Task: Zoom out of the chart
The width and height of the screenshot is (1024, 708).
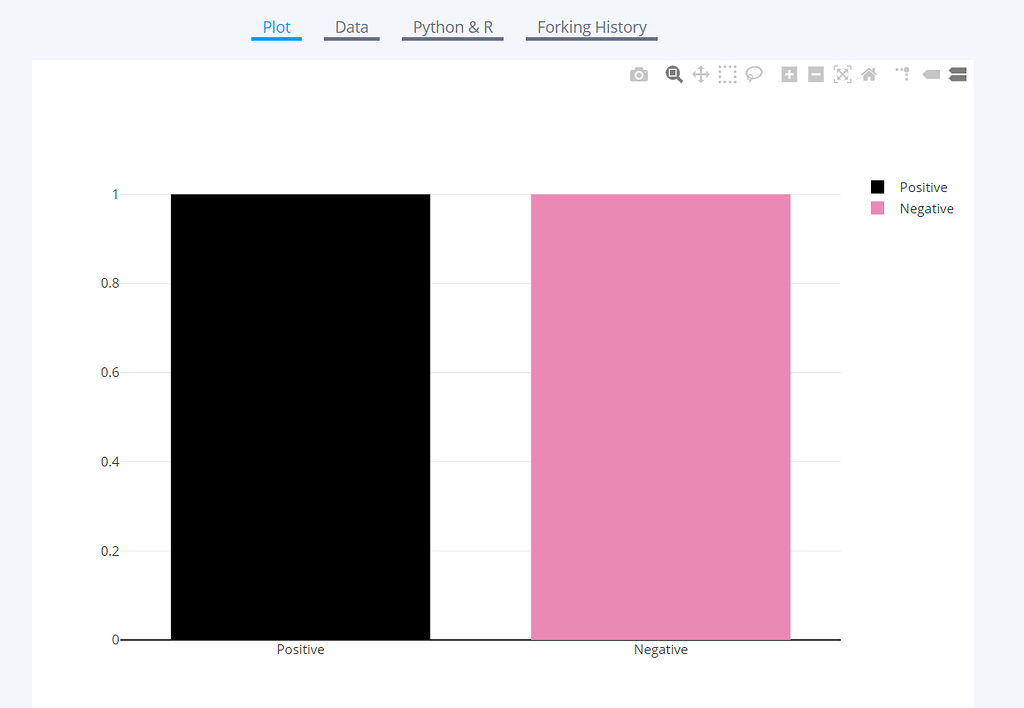Action: pos(815,74)
